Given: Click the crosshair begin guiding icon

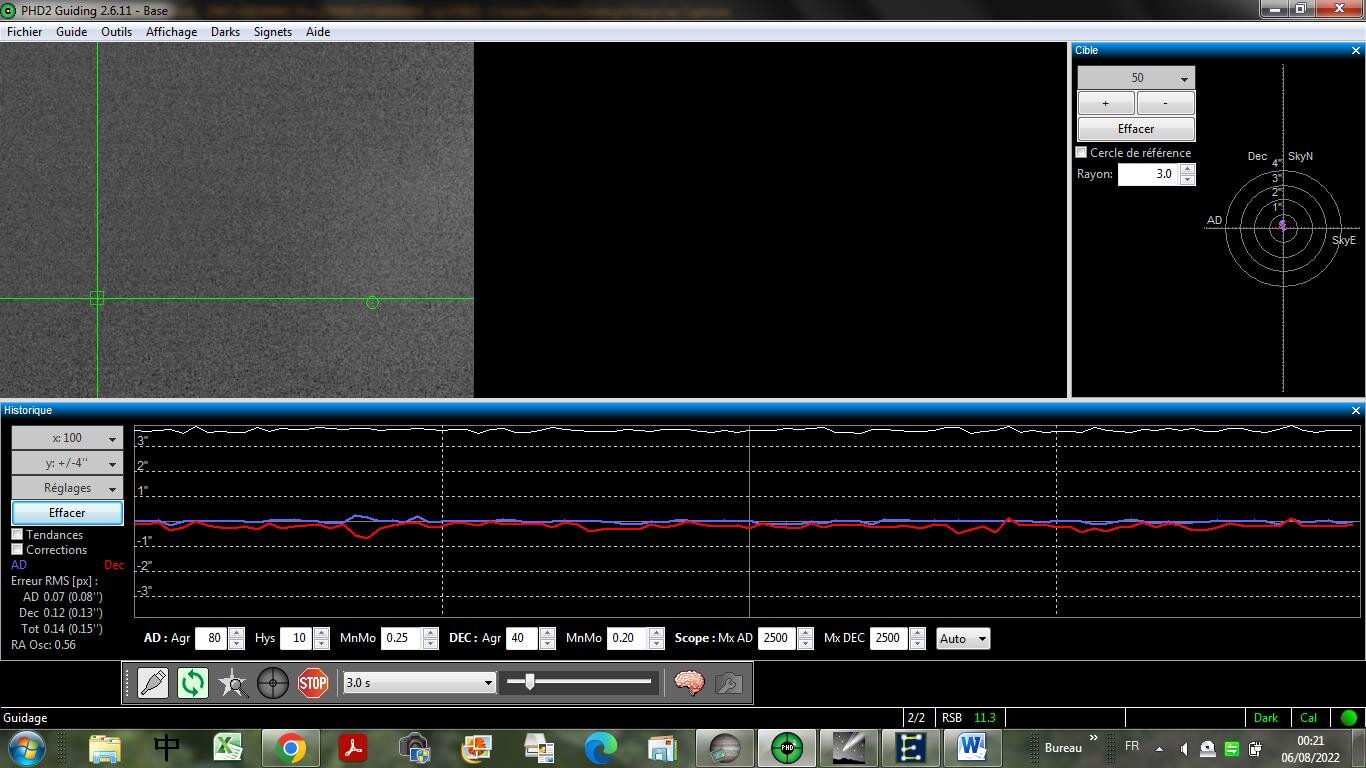Looking at the screenshot, I should click(273, 683).
